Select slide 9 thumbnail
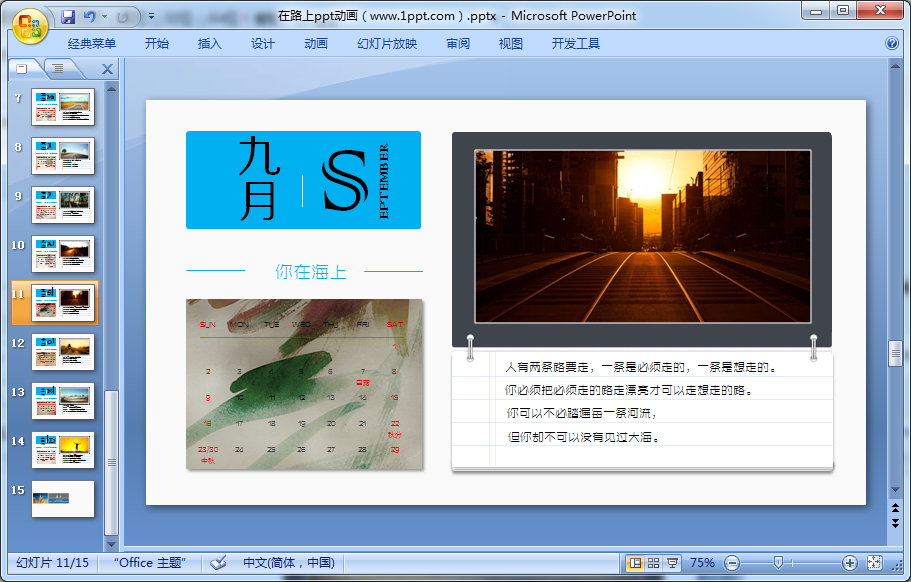Viewport: 911px width, 582px height. pyautogui.click(x=63, y=205)
